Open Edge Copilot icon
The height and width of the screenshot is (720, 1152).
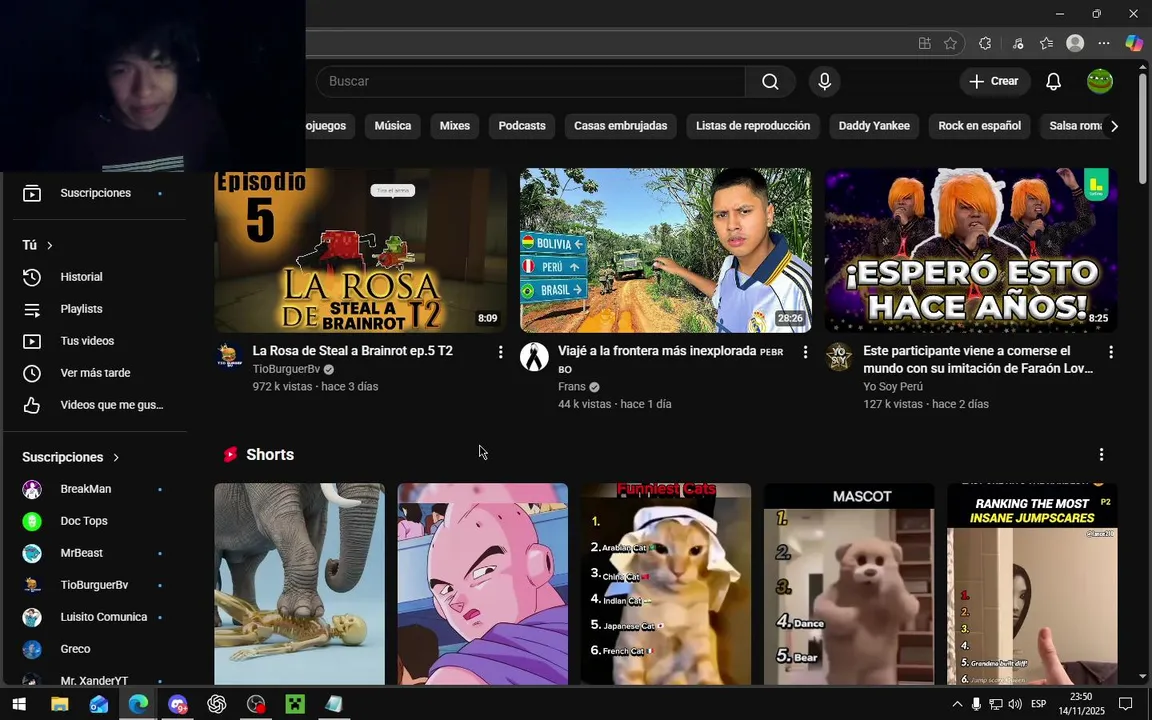coord(1134,43)
